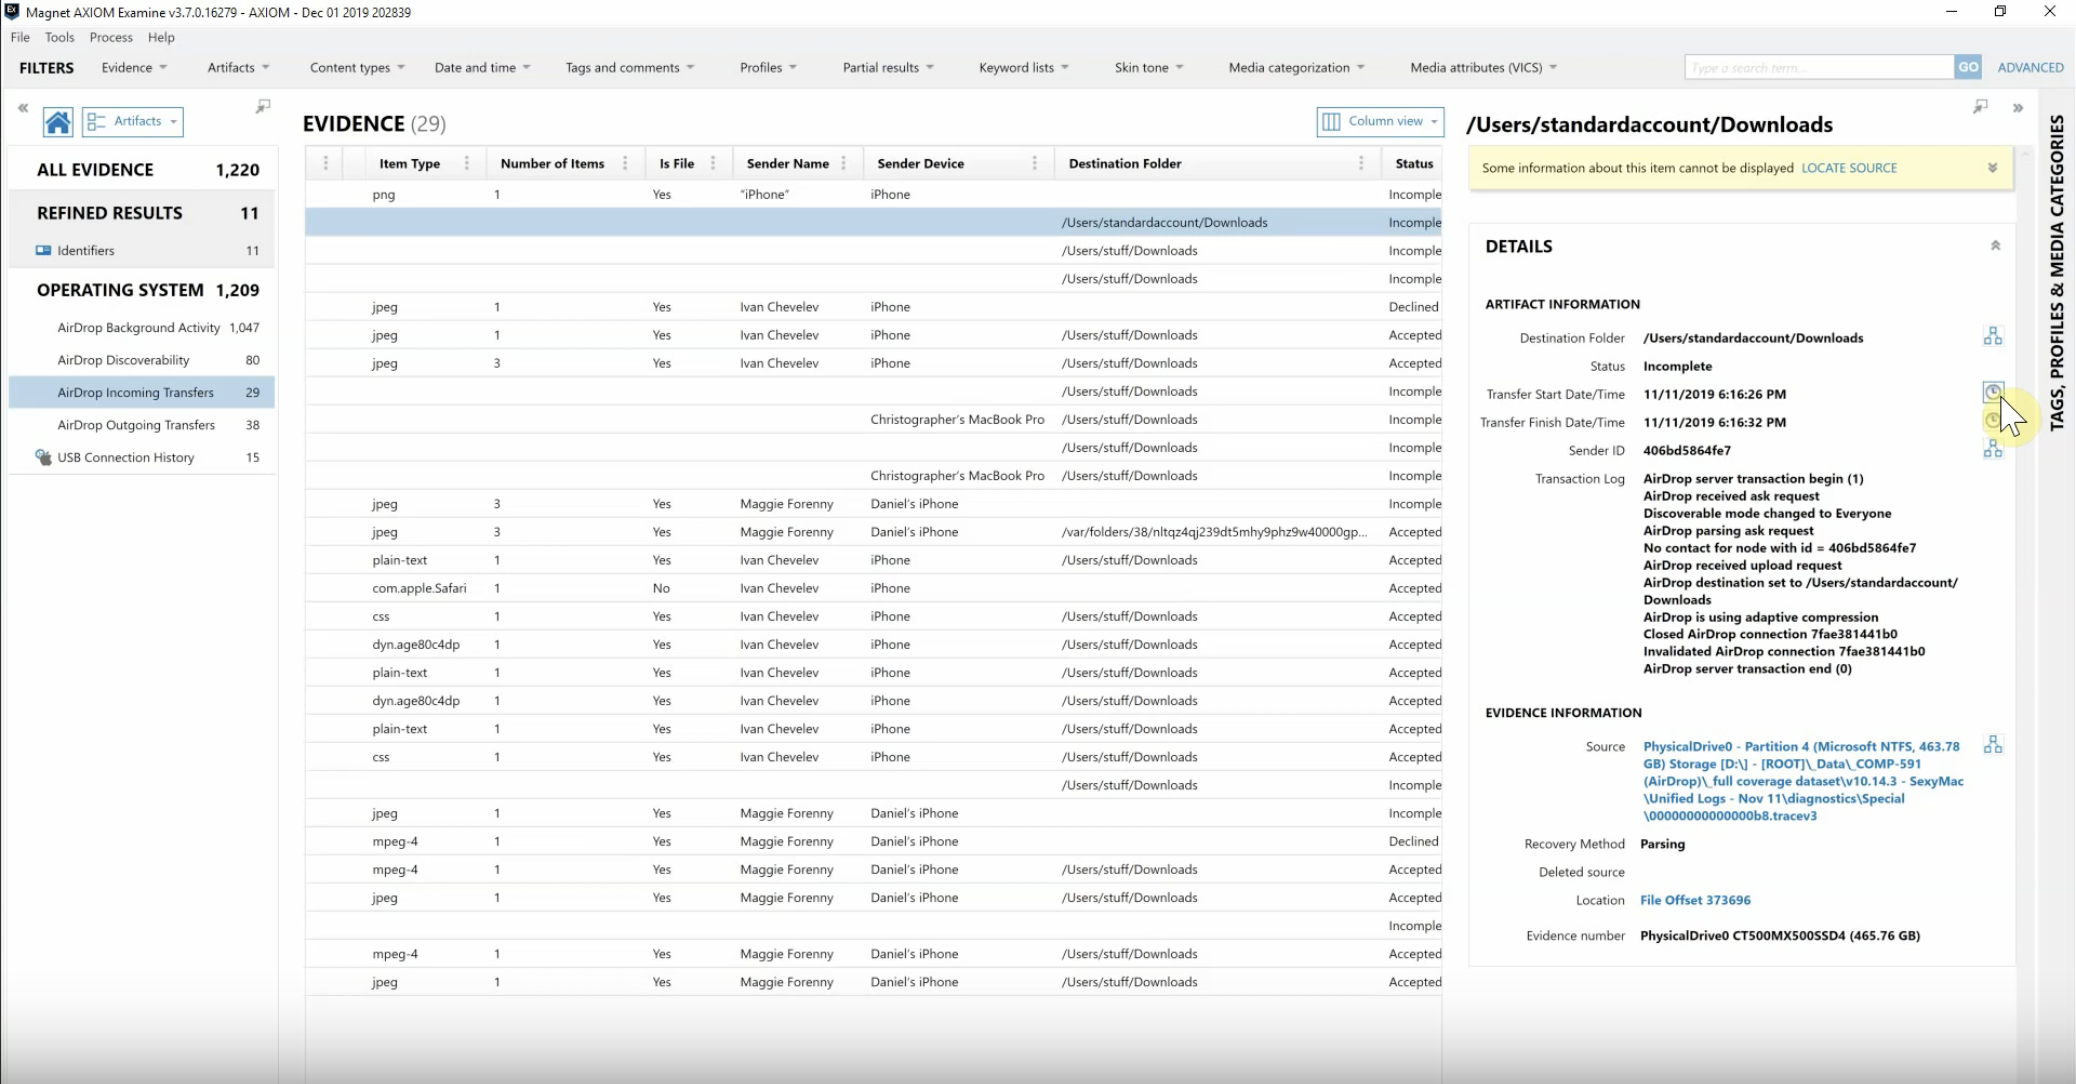Viewport: 2076px width, 1084px height.
Task: Select the png row from "iPhone" sender
Action: pyautogui.click(x=873, y=194)
